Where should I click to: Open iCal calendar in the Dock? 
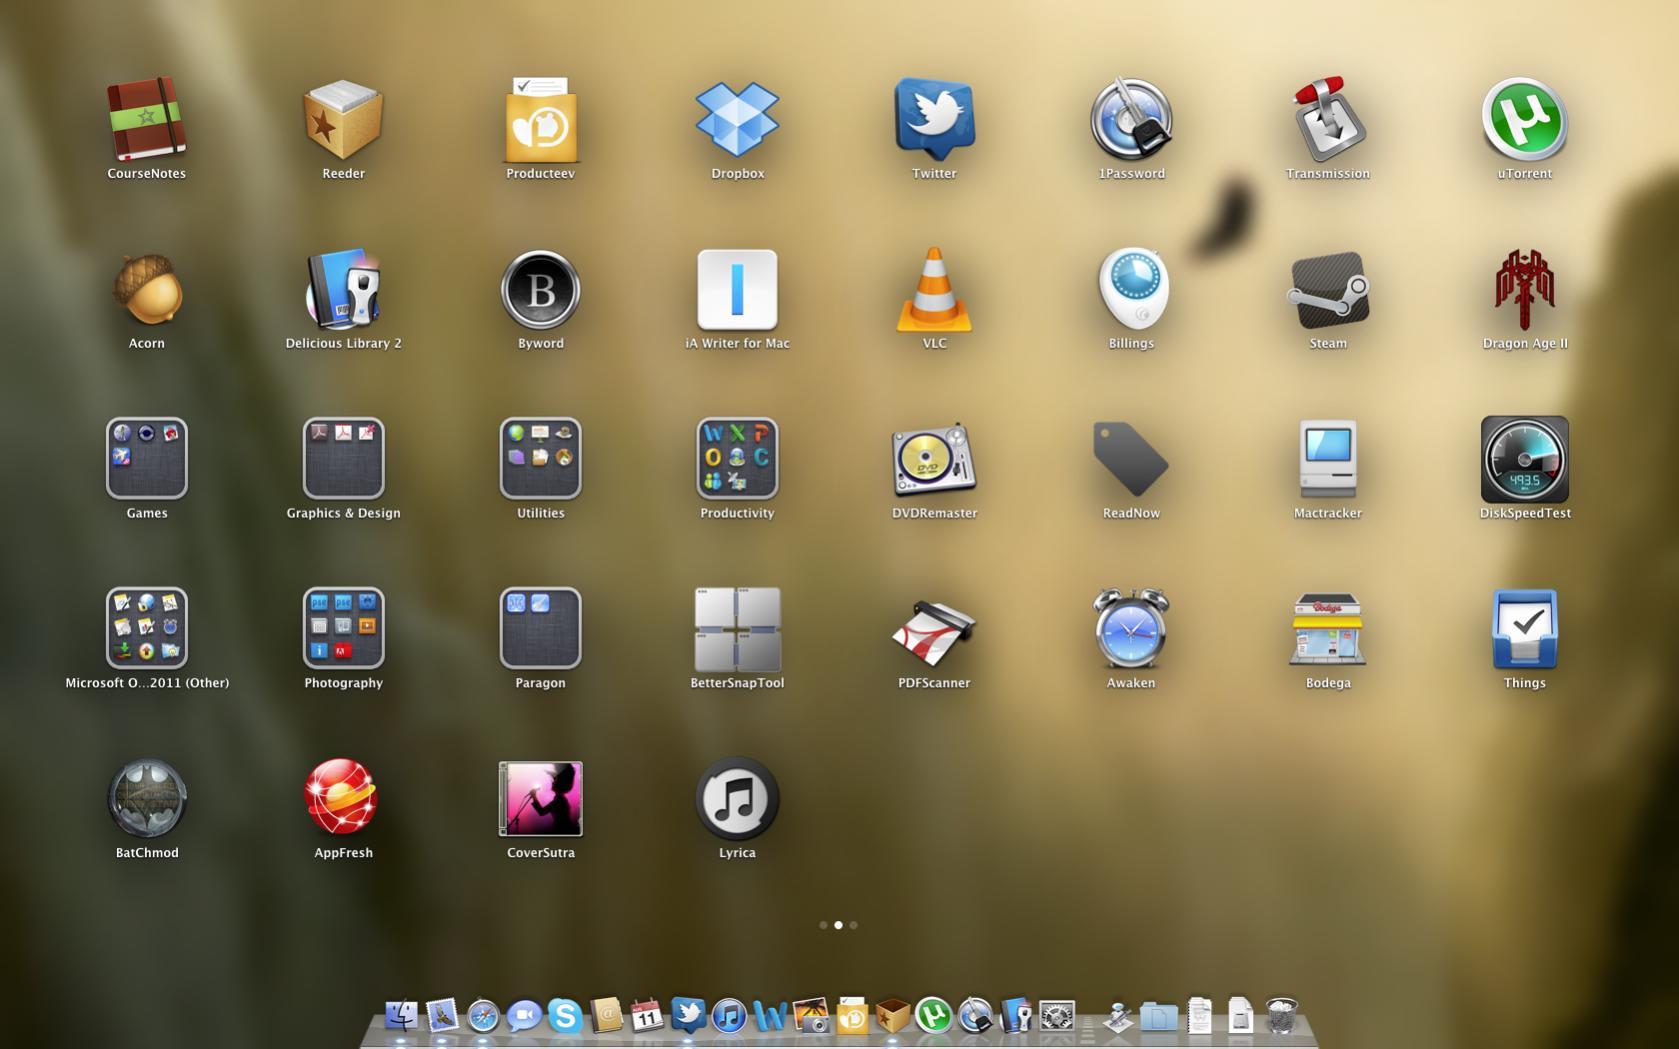647,1015
